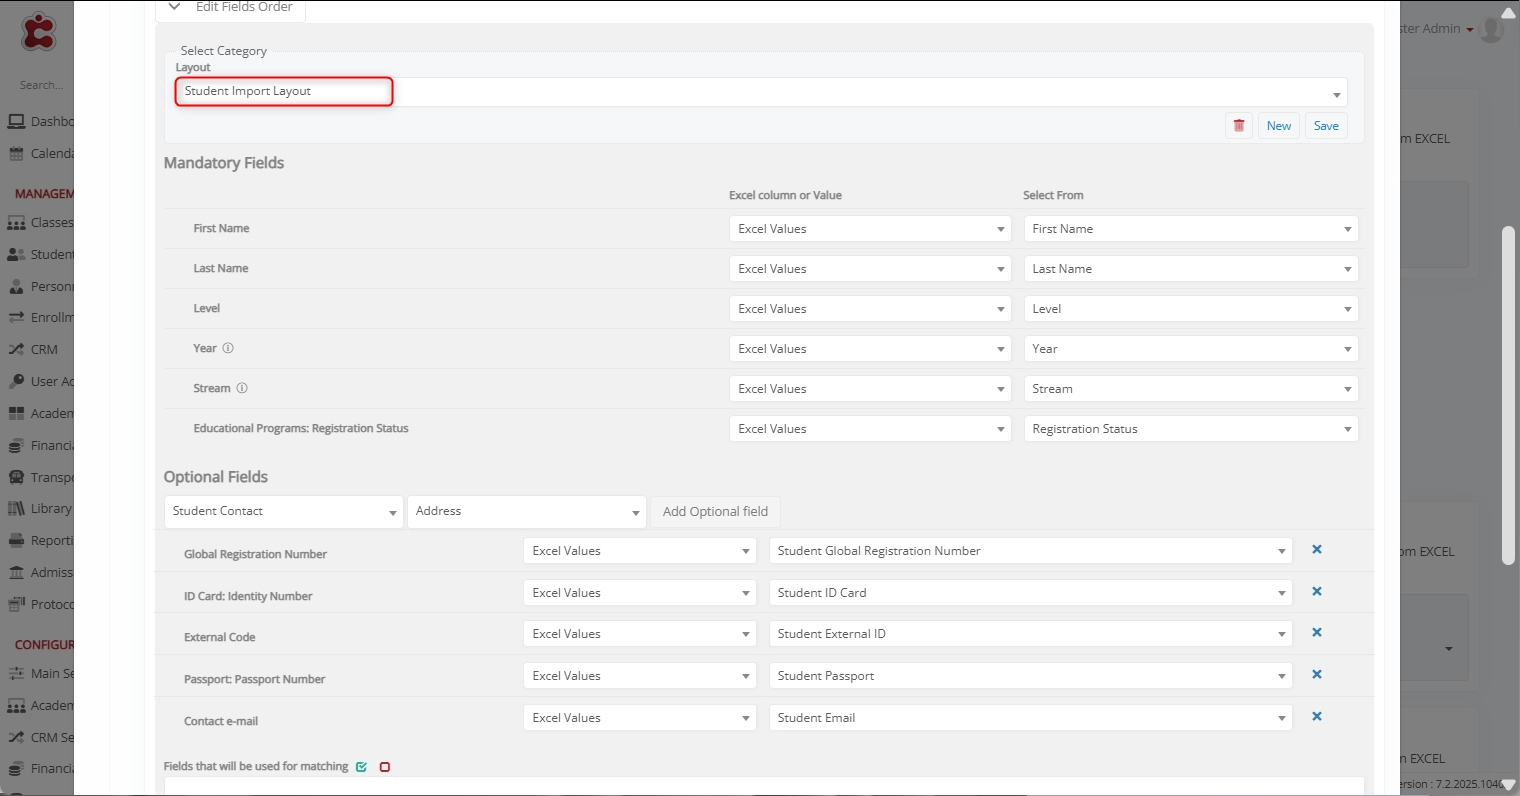Check all fields used for matching
The width and height of the screenshot is (1520, 796).
click(x=362, y=767)
